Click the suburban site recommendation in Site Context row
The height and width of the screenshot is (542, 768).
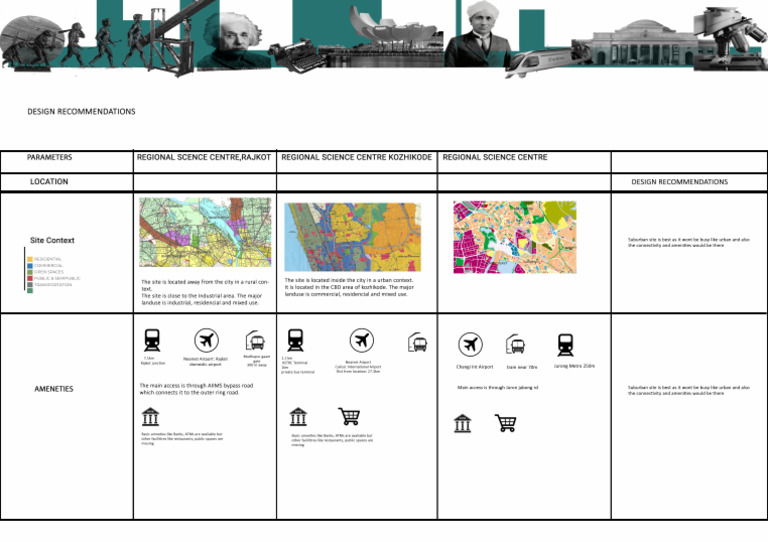pos(689,242)
